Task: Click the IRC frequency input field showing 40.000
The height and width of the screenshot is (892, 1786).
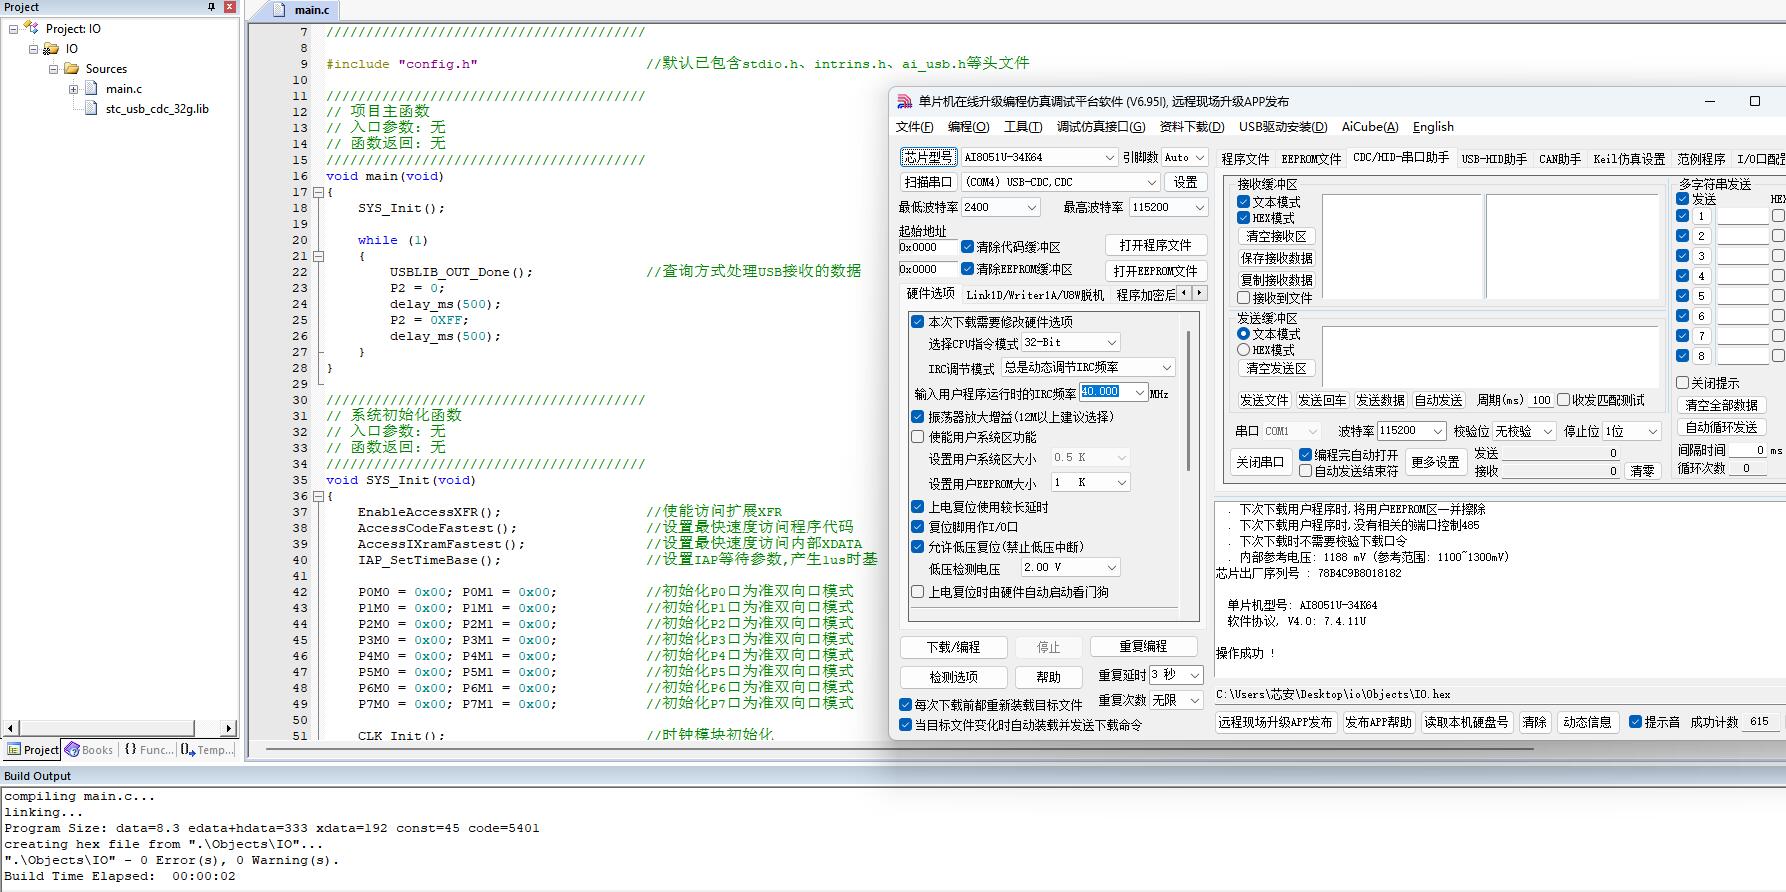Action: 1105,392
